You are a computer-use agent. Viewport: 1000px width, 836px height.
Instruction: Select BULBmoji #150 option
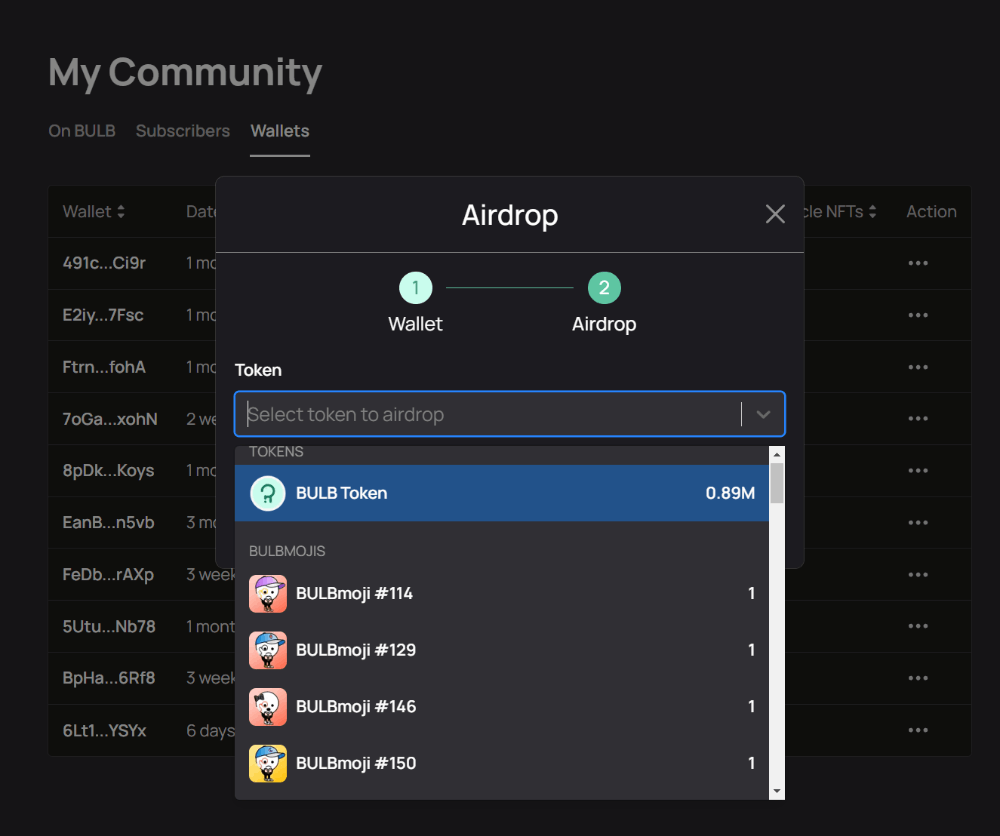pyautogui.click(x=502, y=763)
